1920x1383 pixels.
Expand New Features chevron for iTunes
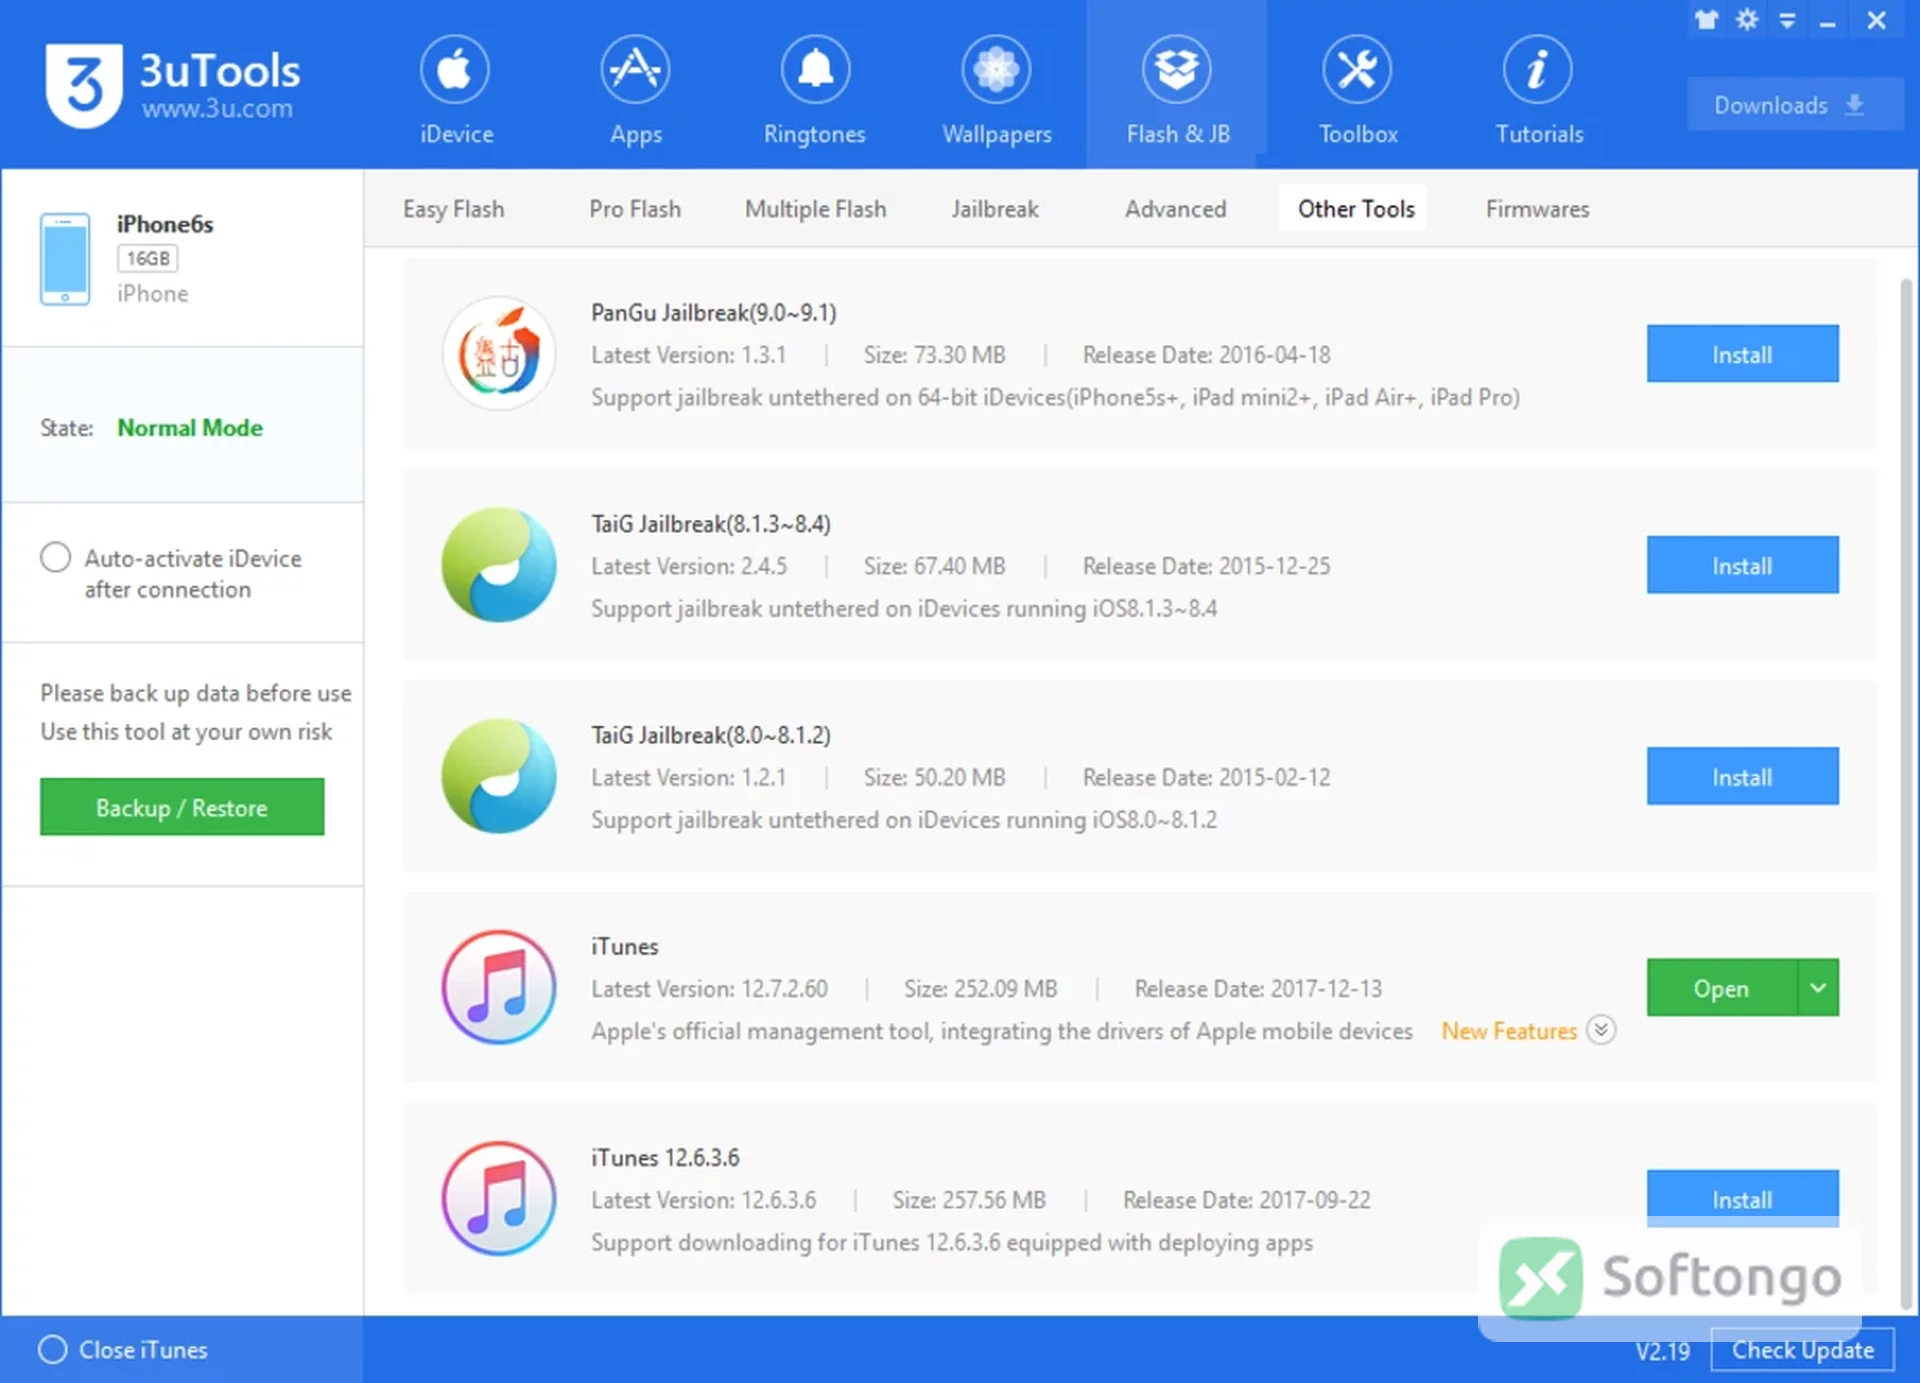(1601, 1030)
